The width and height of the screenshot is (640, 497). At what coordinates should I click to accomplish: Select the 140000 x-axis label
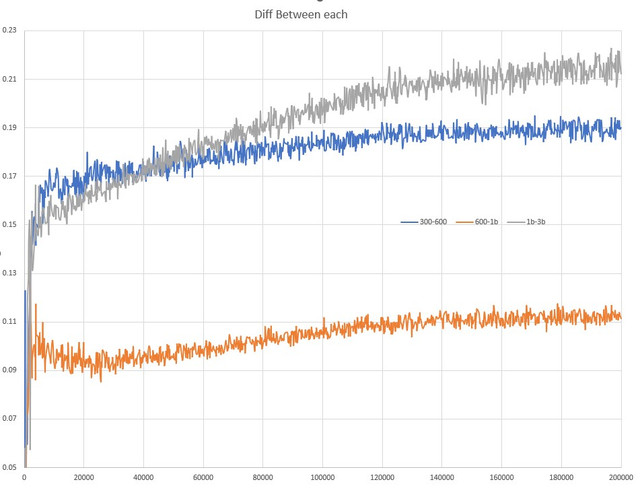(x=442, y=477)
